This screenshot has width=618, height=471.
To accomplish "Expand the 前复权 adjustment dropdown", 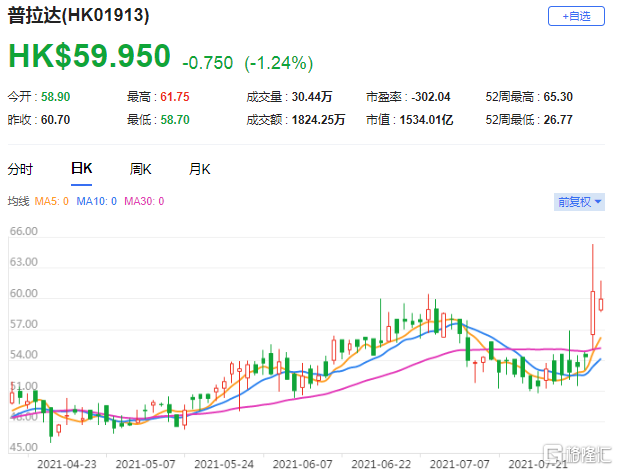I will click(579, 202).
